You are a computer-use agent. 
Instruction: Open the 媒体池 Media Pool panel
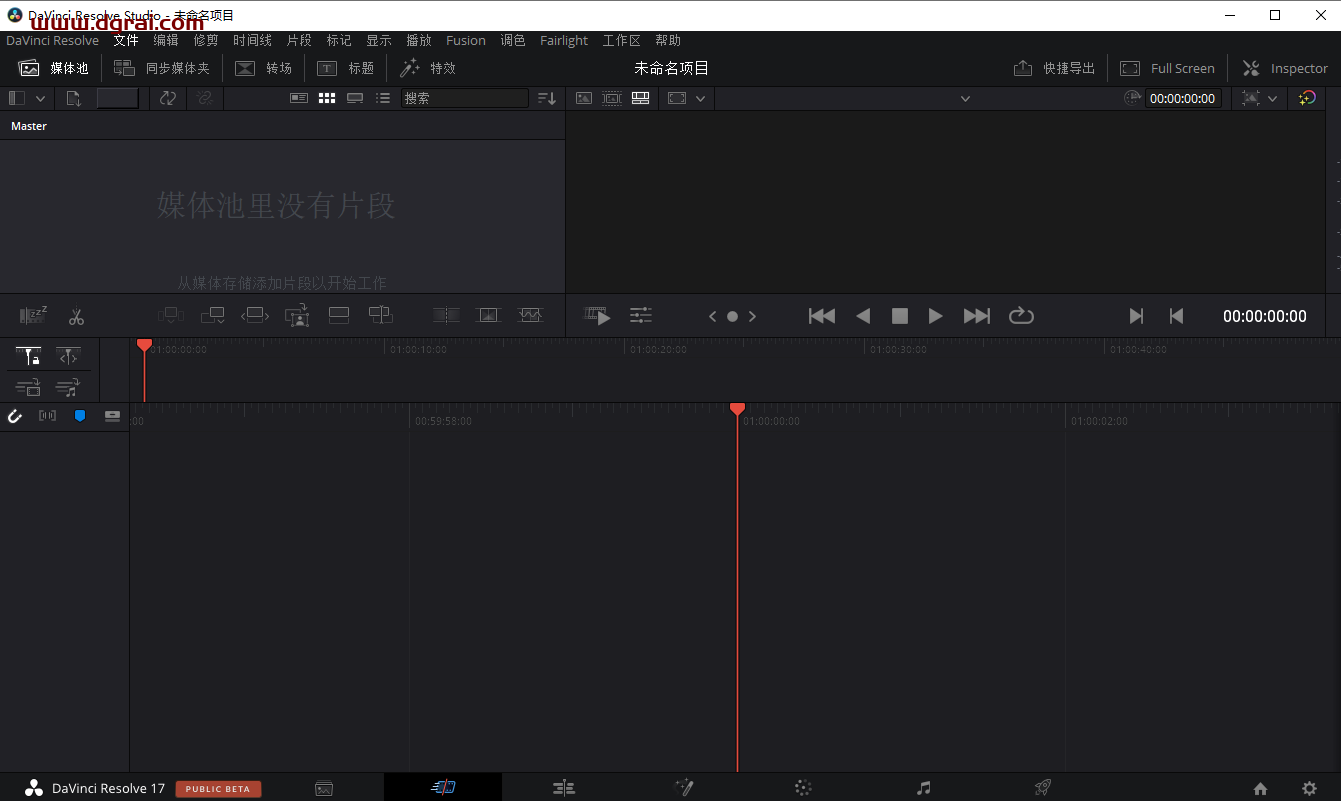[53, 68]
